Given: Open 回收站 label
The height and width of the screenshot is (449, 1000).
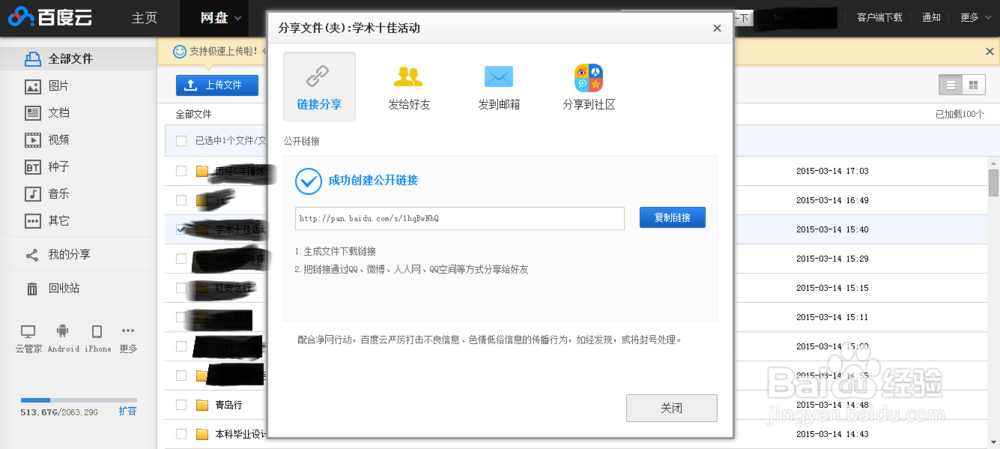Looking at the screenshot, I should point(64,288).
